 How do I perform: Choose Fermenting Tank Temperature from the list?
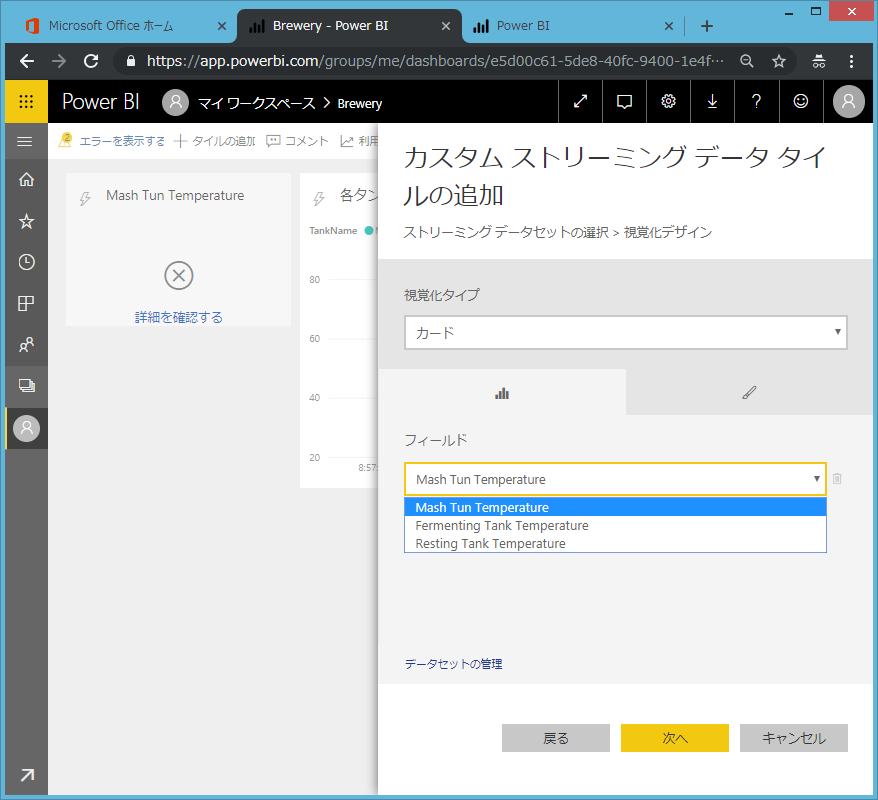pyautogui.click(x=615, y=525)
